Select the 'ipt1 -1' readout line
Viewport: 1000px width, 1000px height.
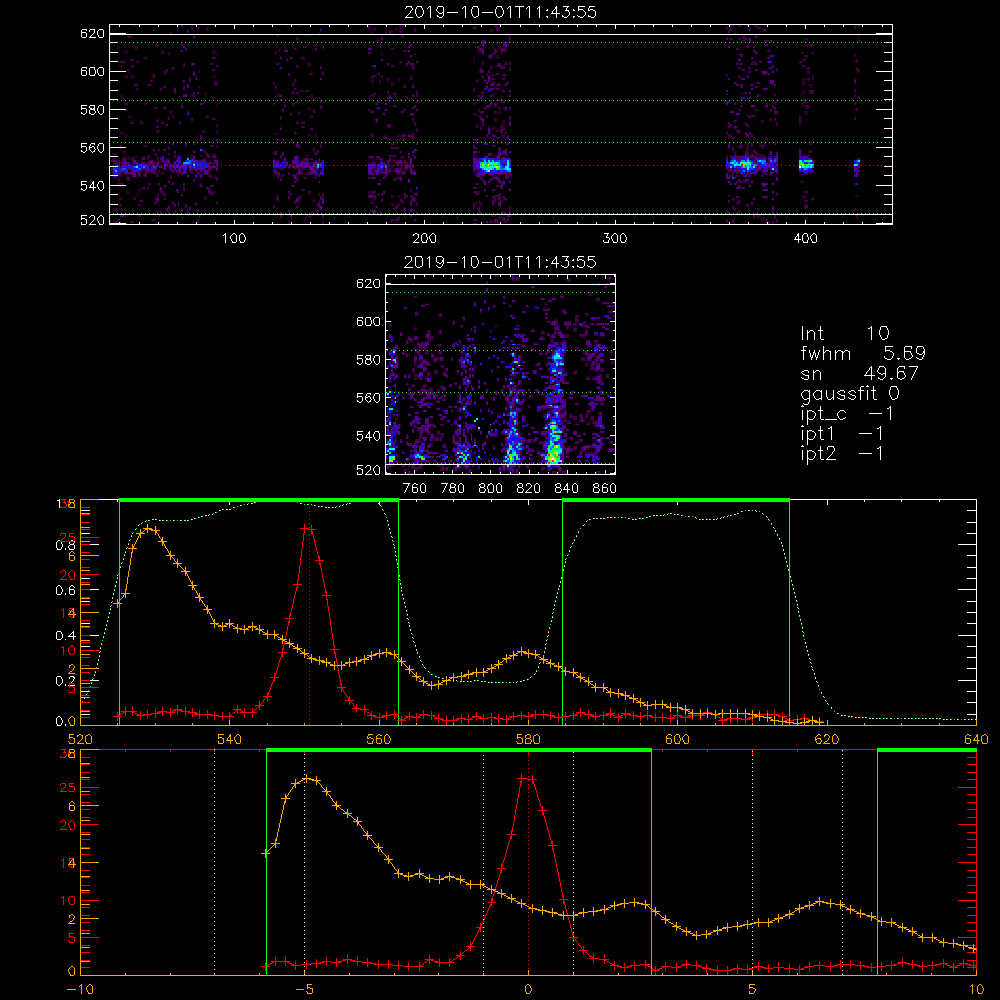841,434
